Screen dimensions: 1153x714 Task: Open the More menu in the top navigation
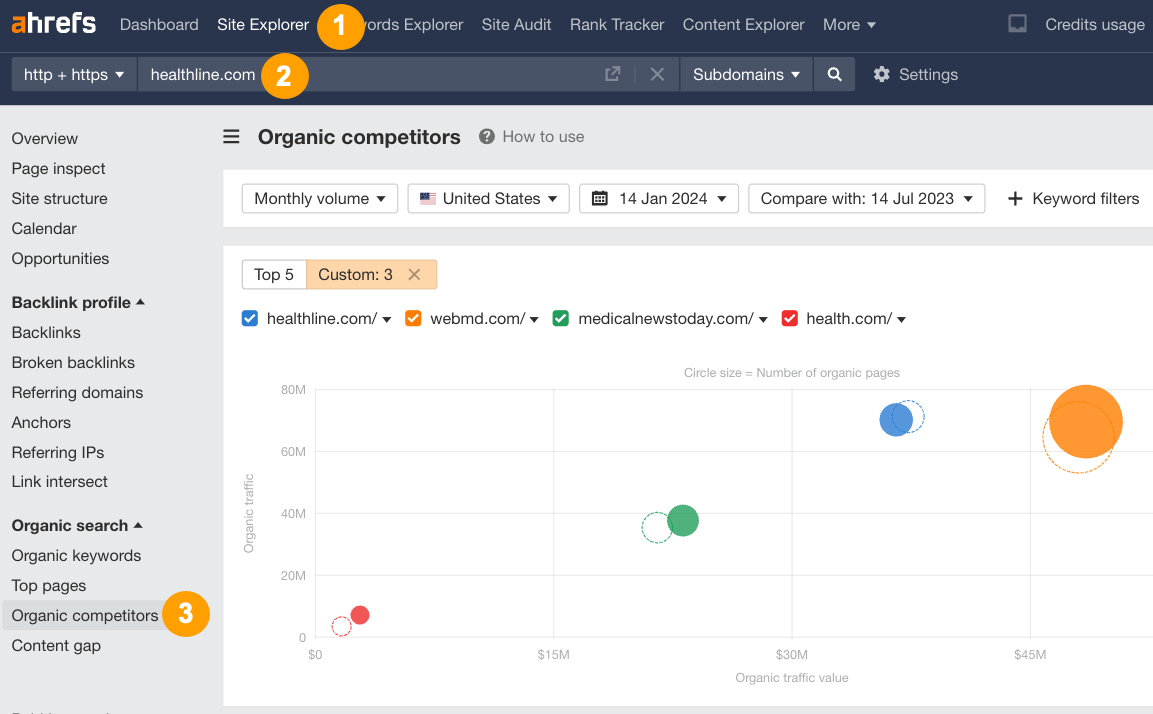(x=849, y=24)
